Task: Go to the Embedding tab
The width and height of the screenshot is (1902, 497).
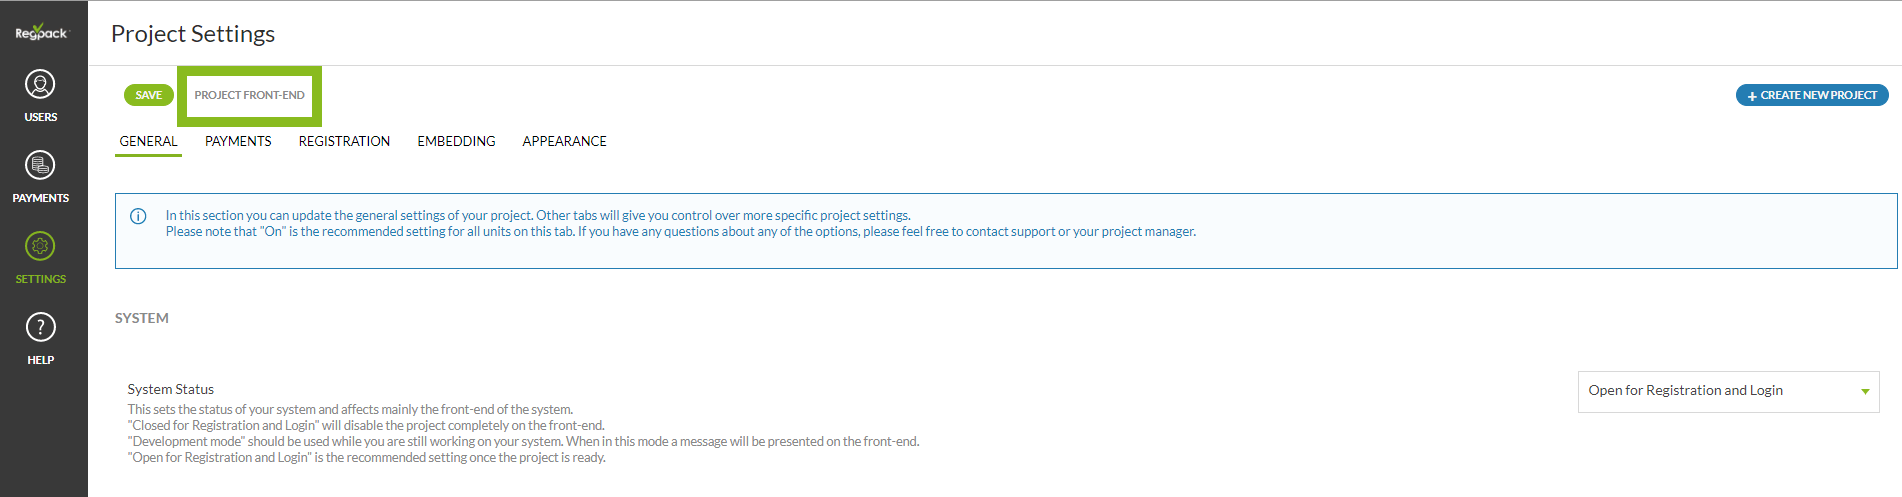Action: coord(456,141)
